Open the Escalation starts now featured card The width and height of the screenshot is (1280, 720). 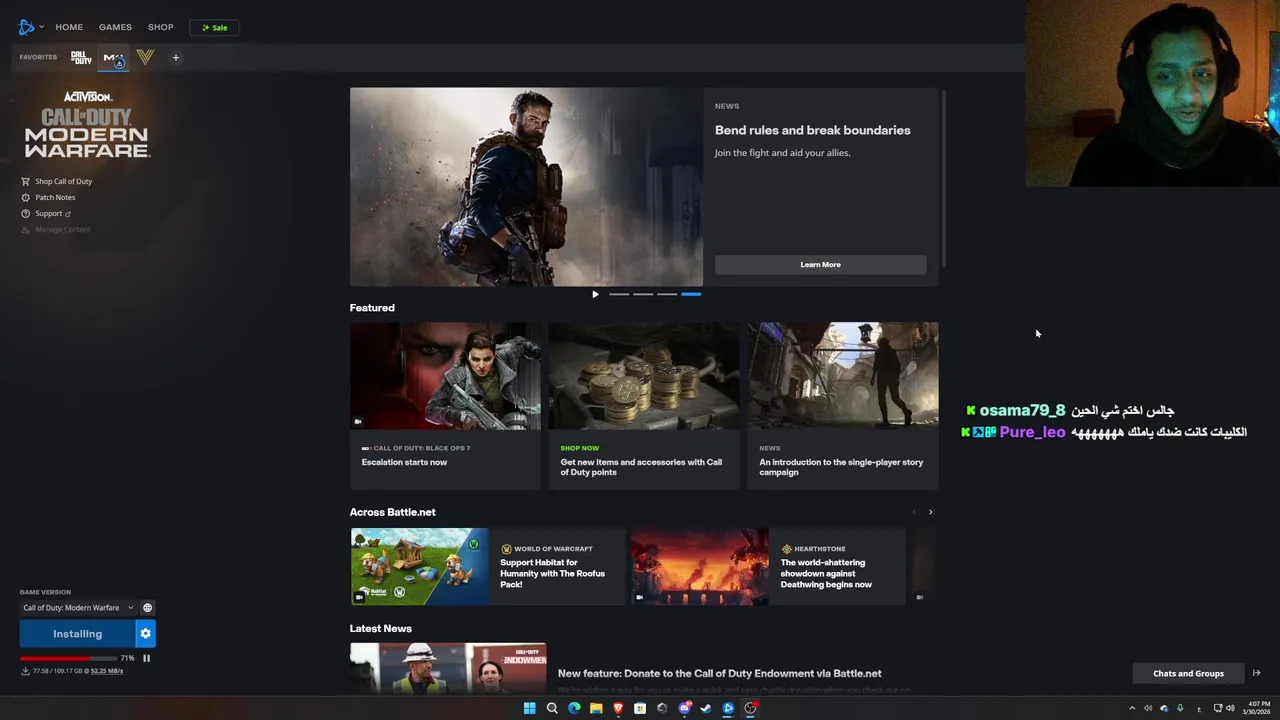(x=445, y=405)
